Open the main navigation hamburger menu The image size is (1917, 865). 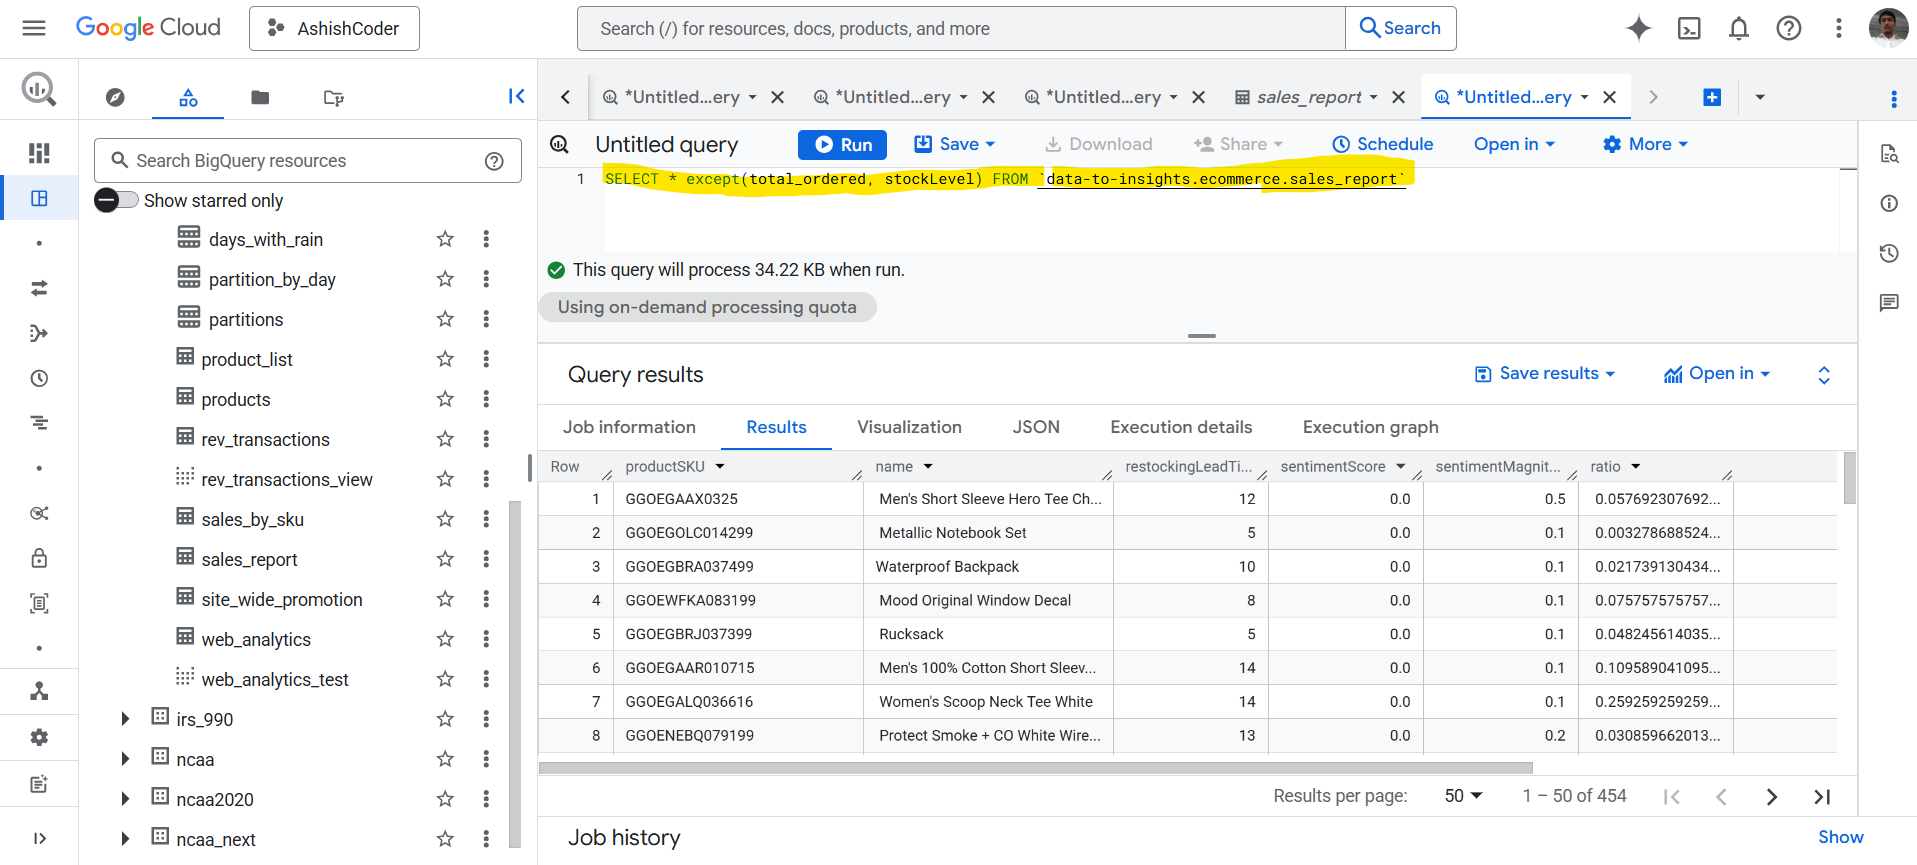pyautogui.click(x=34, y=28)
